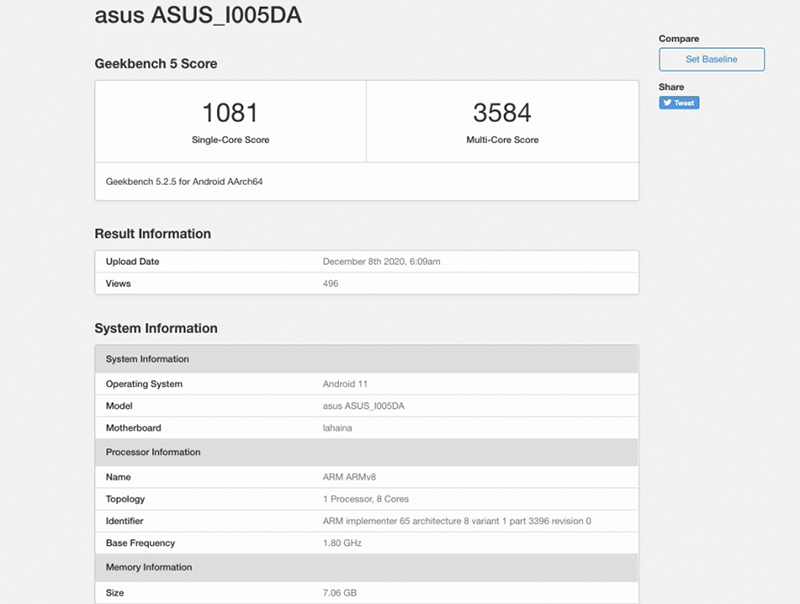
Task: Select the multi-core score 3584
Action: click(x=502, y=113)
